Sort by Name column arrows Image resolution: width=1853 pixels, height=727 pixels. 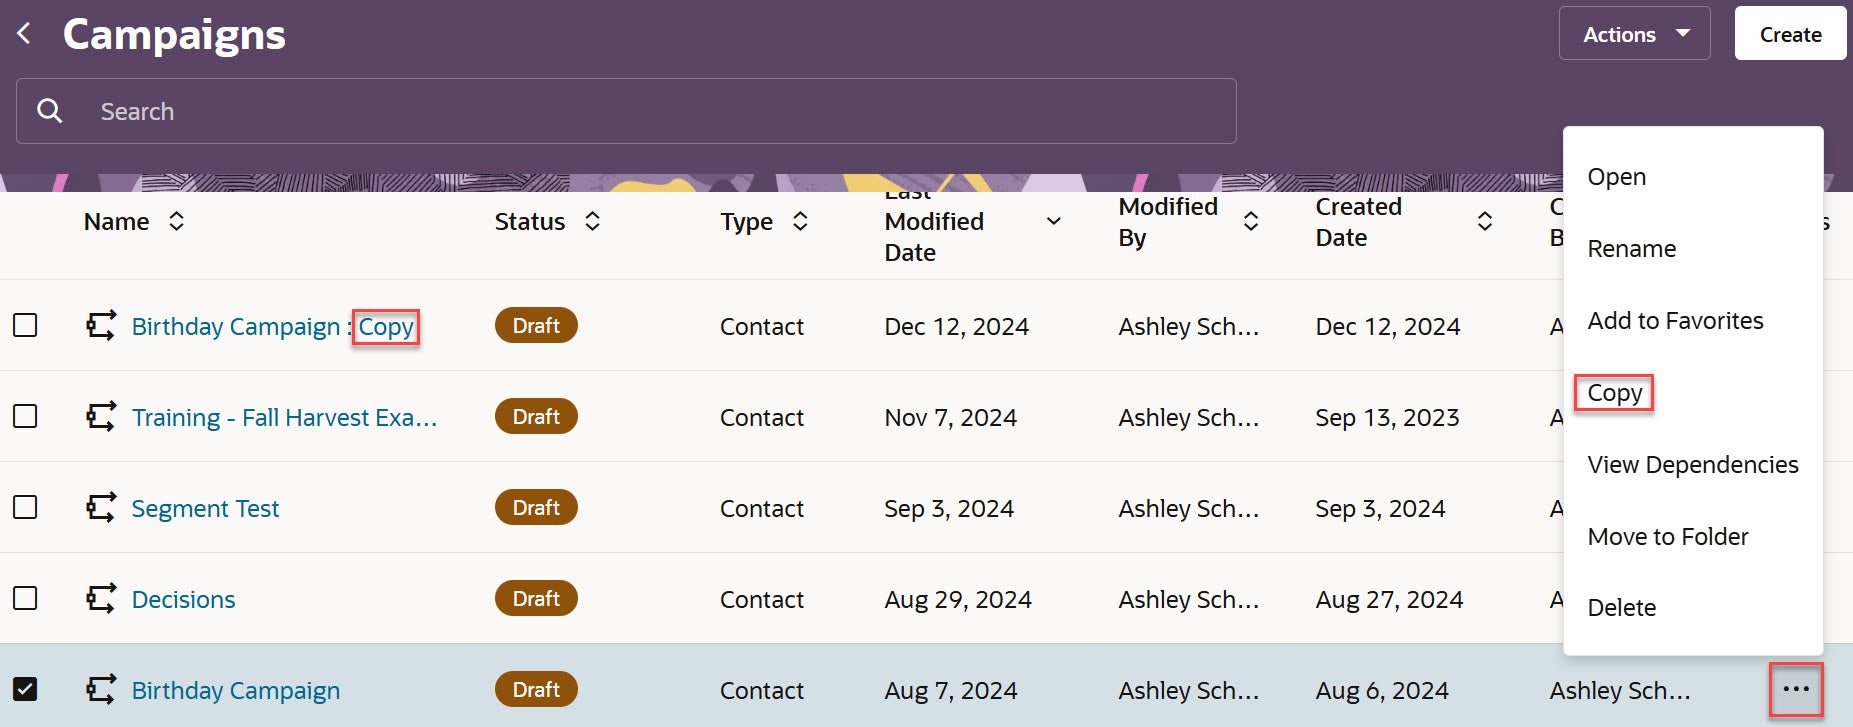(x=176, y=221)
